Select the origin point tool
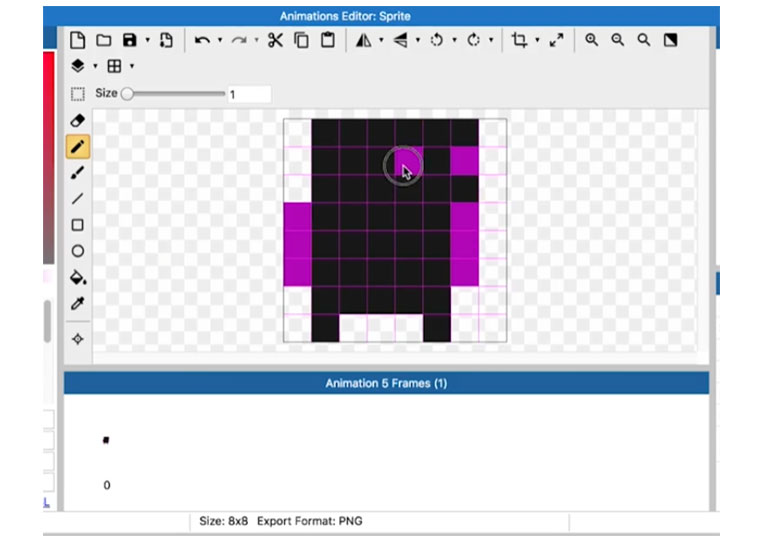 pyautogui.click(x=78, y=339)
